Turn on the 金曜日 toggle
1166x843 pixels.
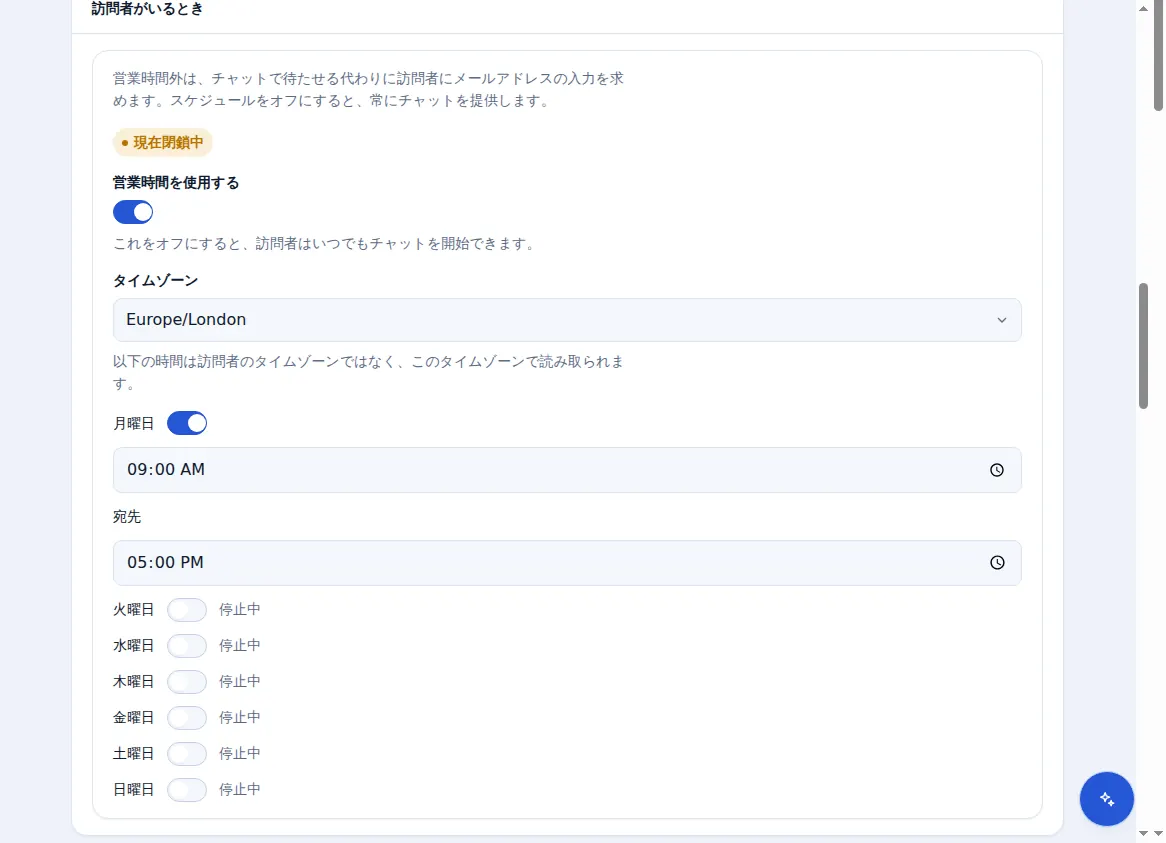tap(187, 717)
